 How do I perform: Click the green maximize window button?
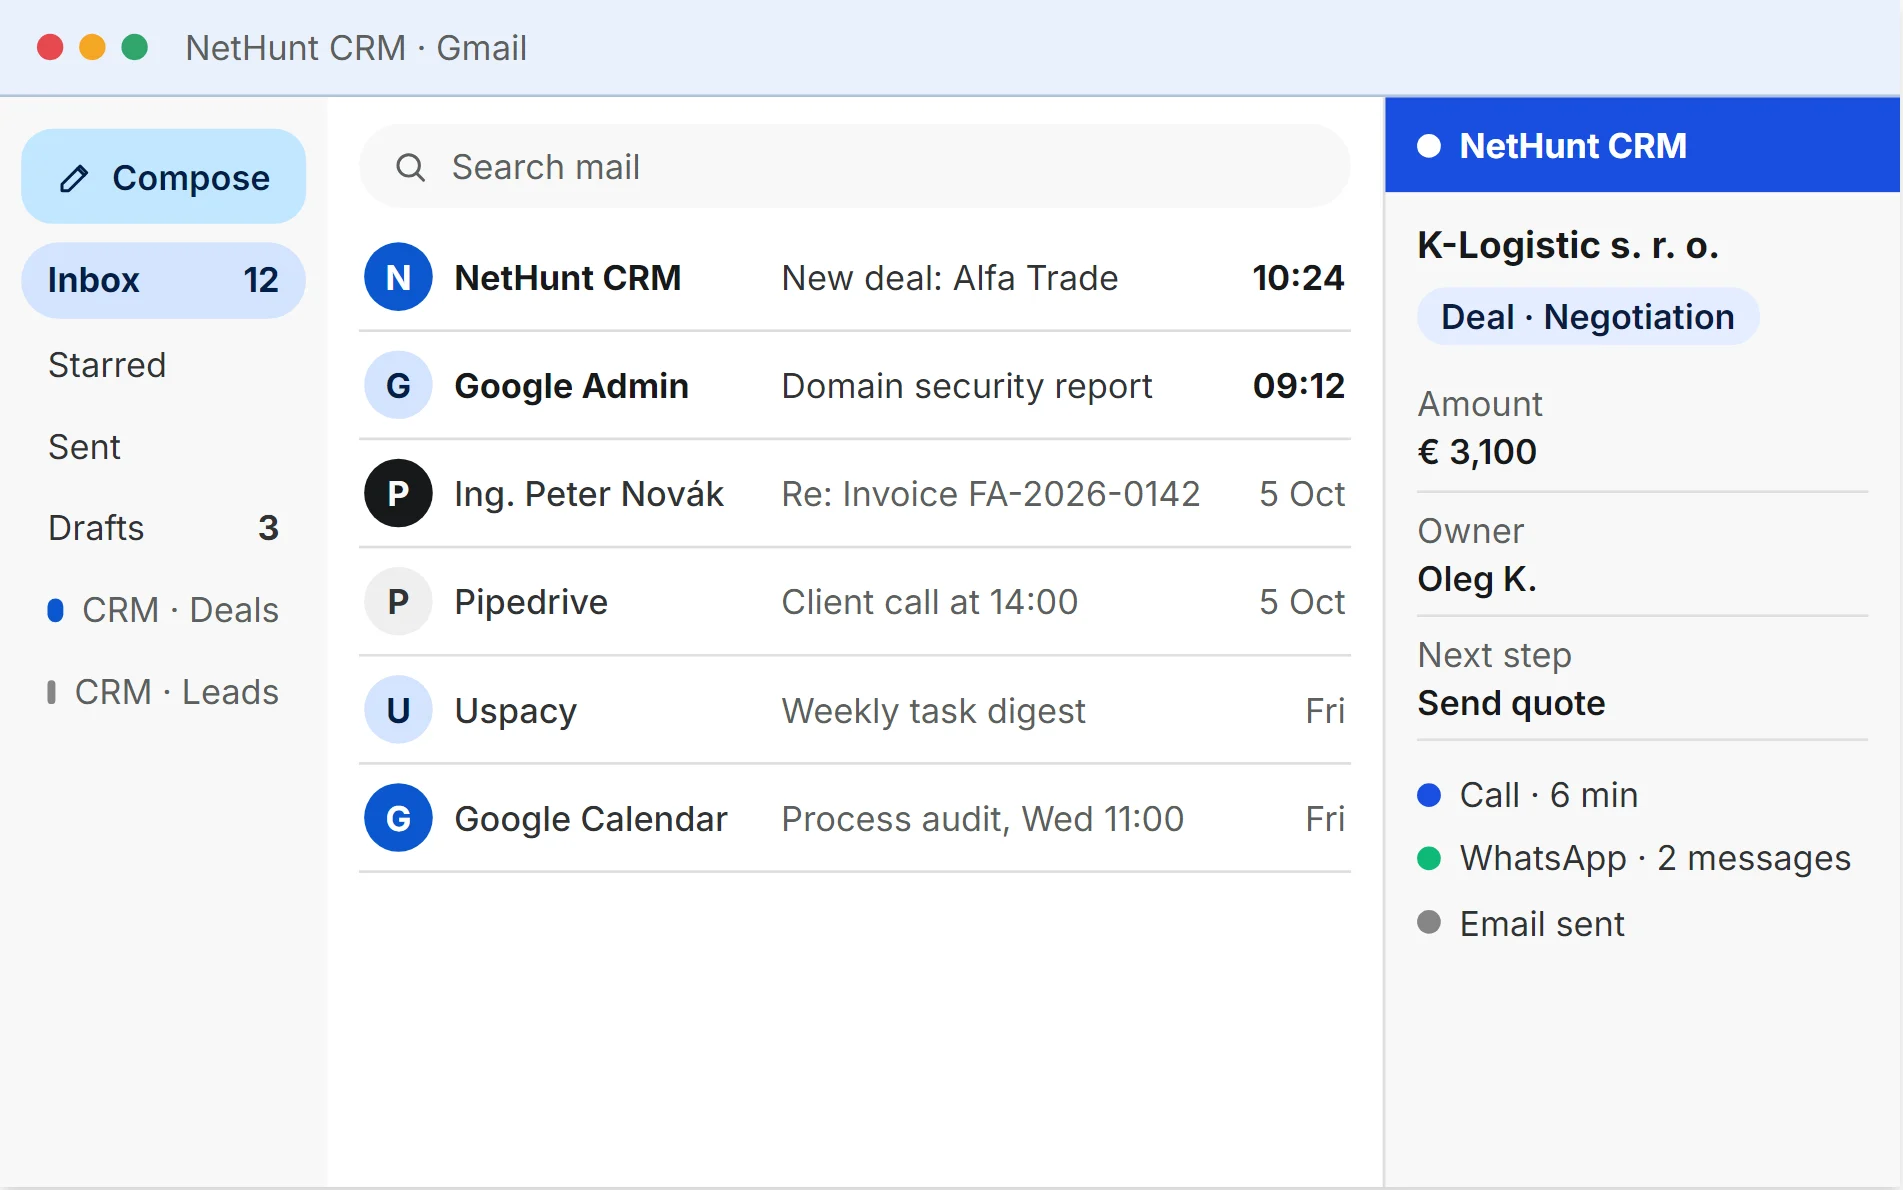[x=134, y=47]
